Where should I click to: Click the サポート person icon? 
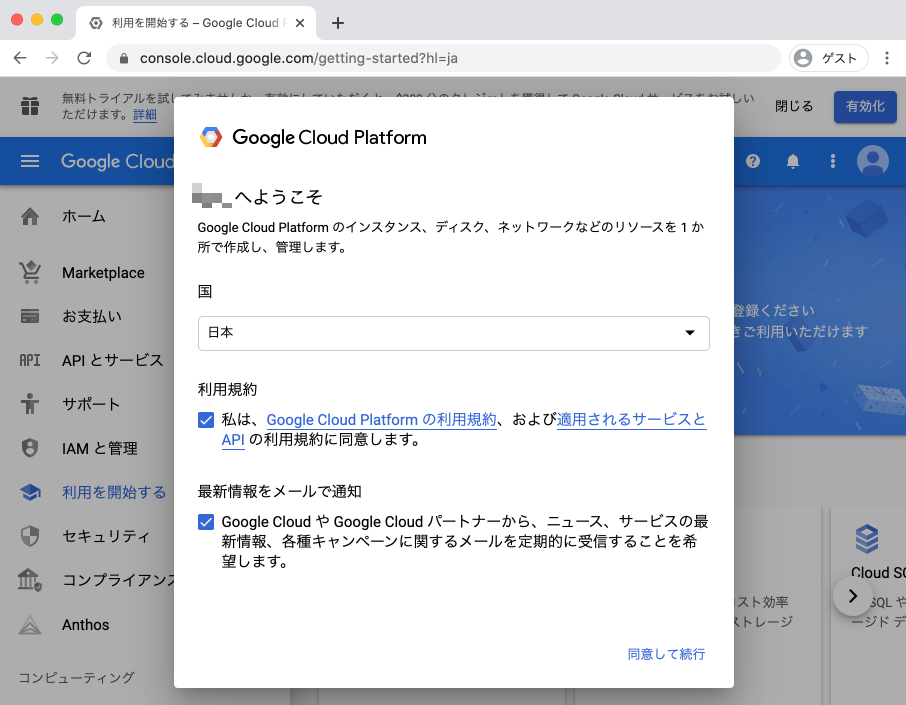(30, 403)
